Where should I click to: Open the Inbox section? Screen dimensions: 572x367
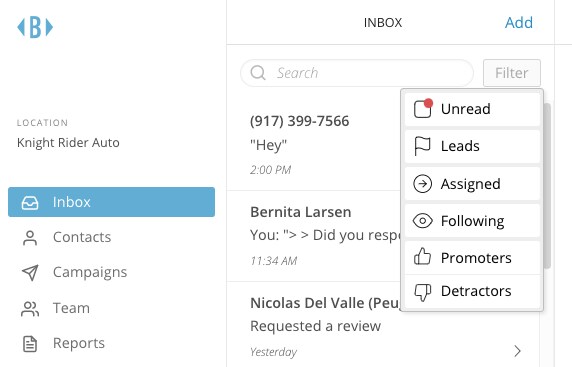click(x=111, y=202)
